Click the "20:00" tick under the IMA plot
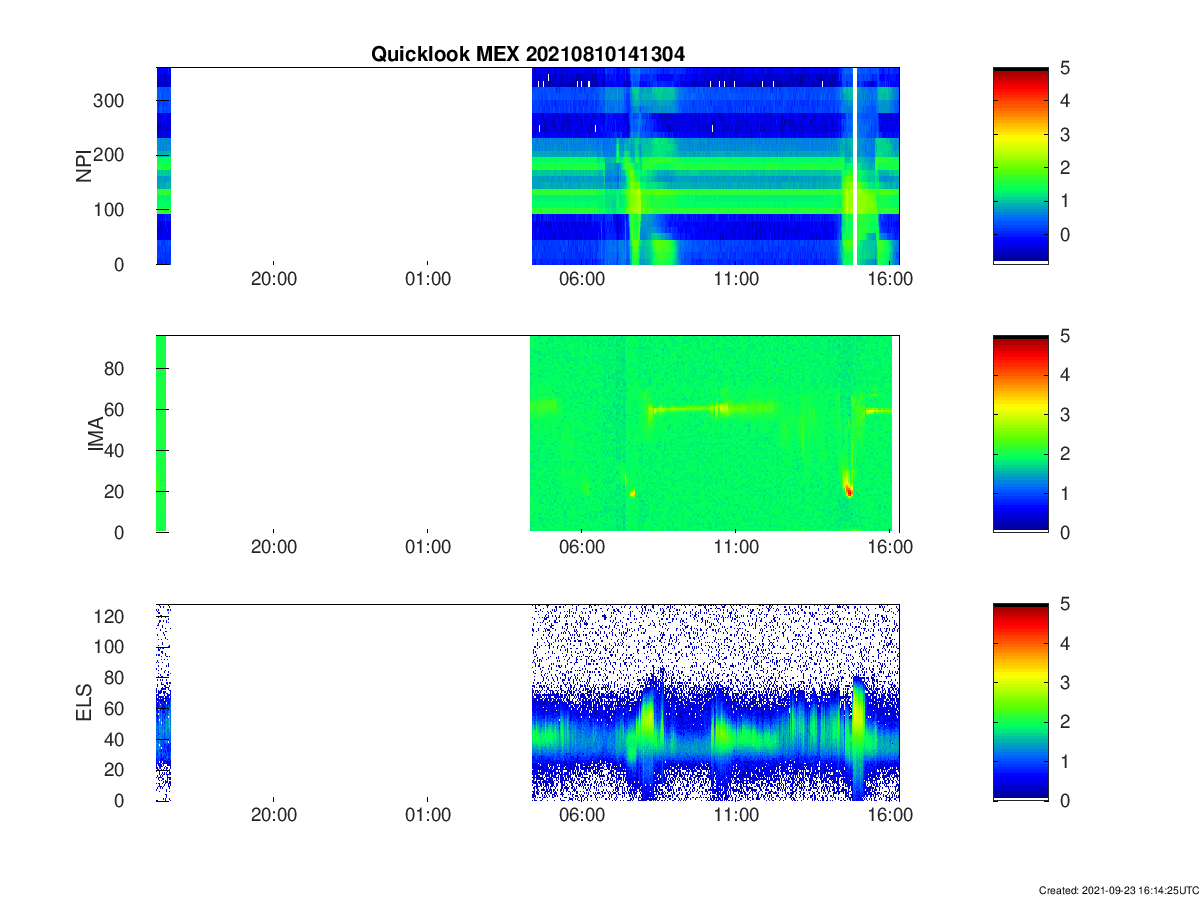The width and height of the screenshot is (1200, 900). [273, 548]
